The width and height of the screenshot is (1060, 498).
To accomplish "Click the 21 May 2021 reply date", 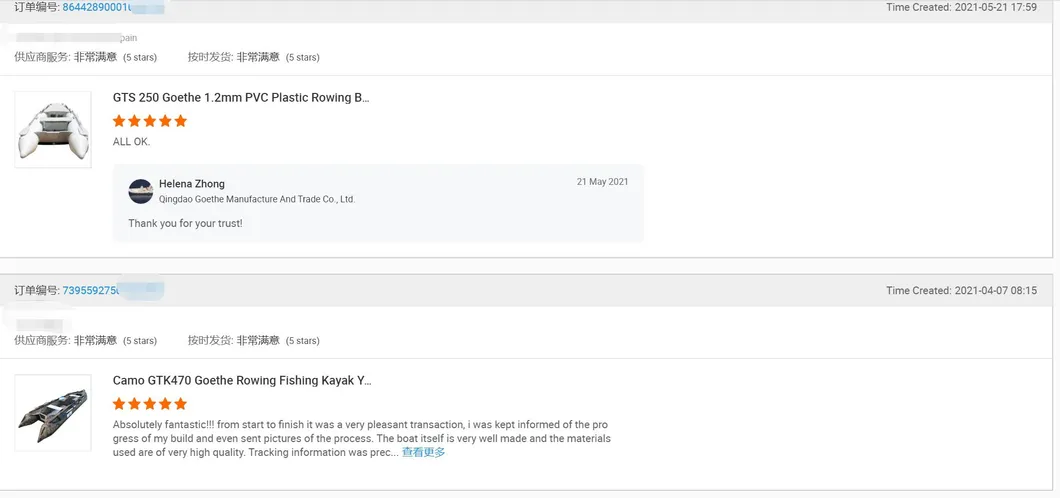I will pyautogui.click(x=602, y=182).
